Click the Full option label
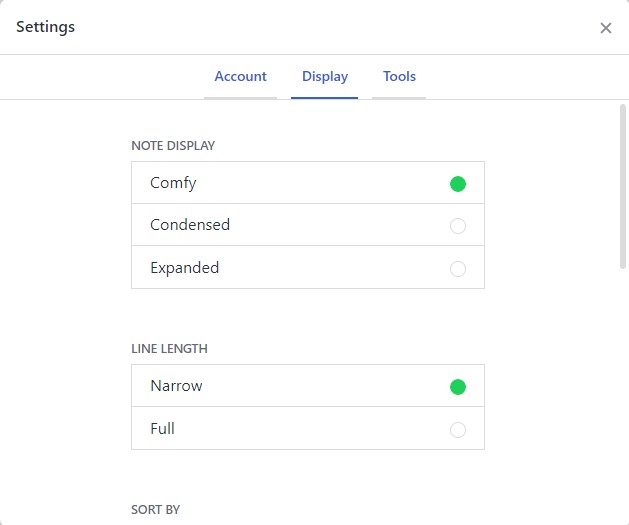629x525 pixels. tap(162, 429)
